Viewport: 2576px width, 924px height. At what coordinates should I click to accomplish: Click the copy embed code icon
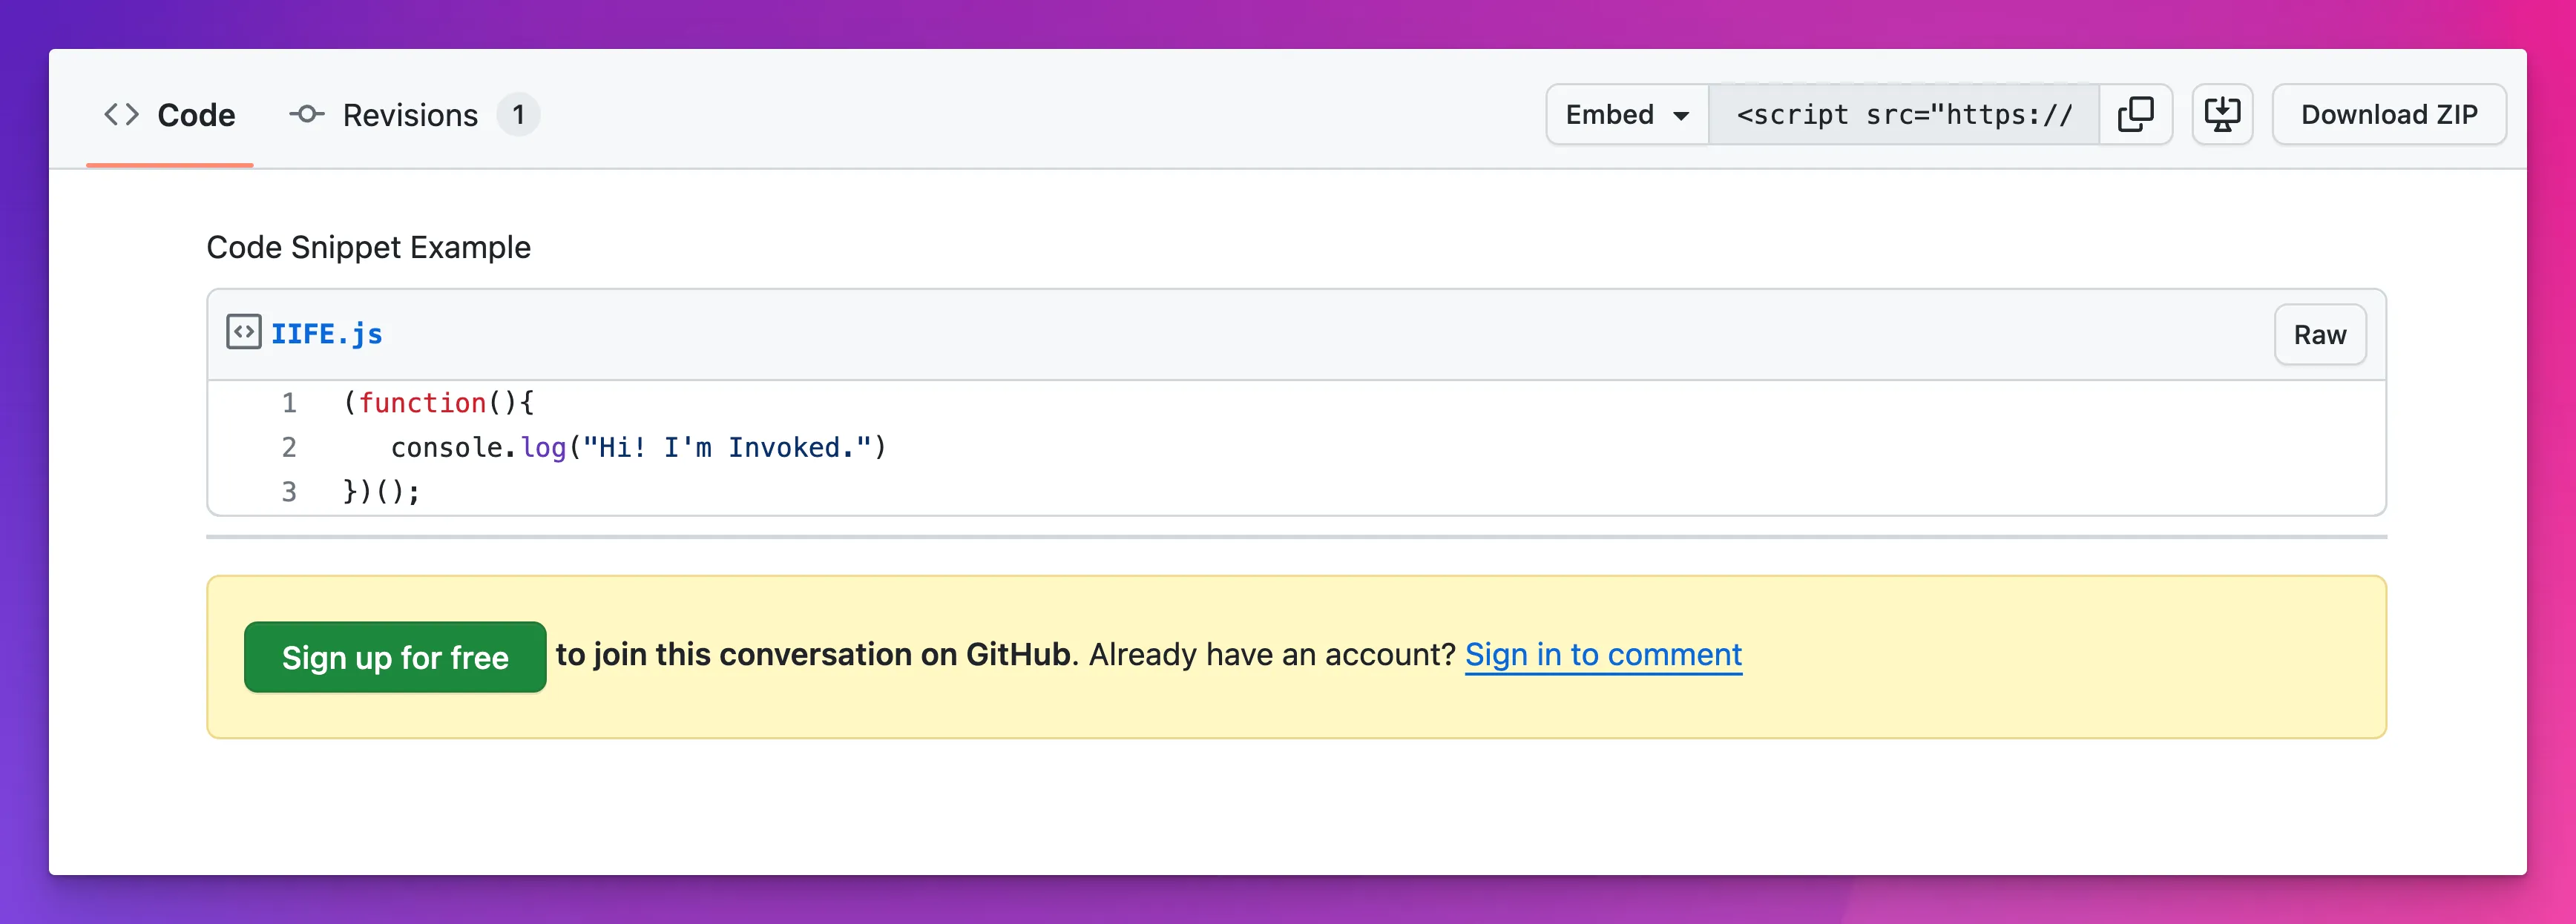coord(2136,115)
